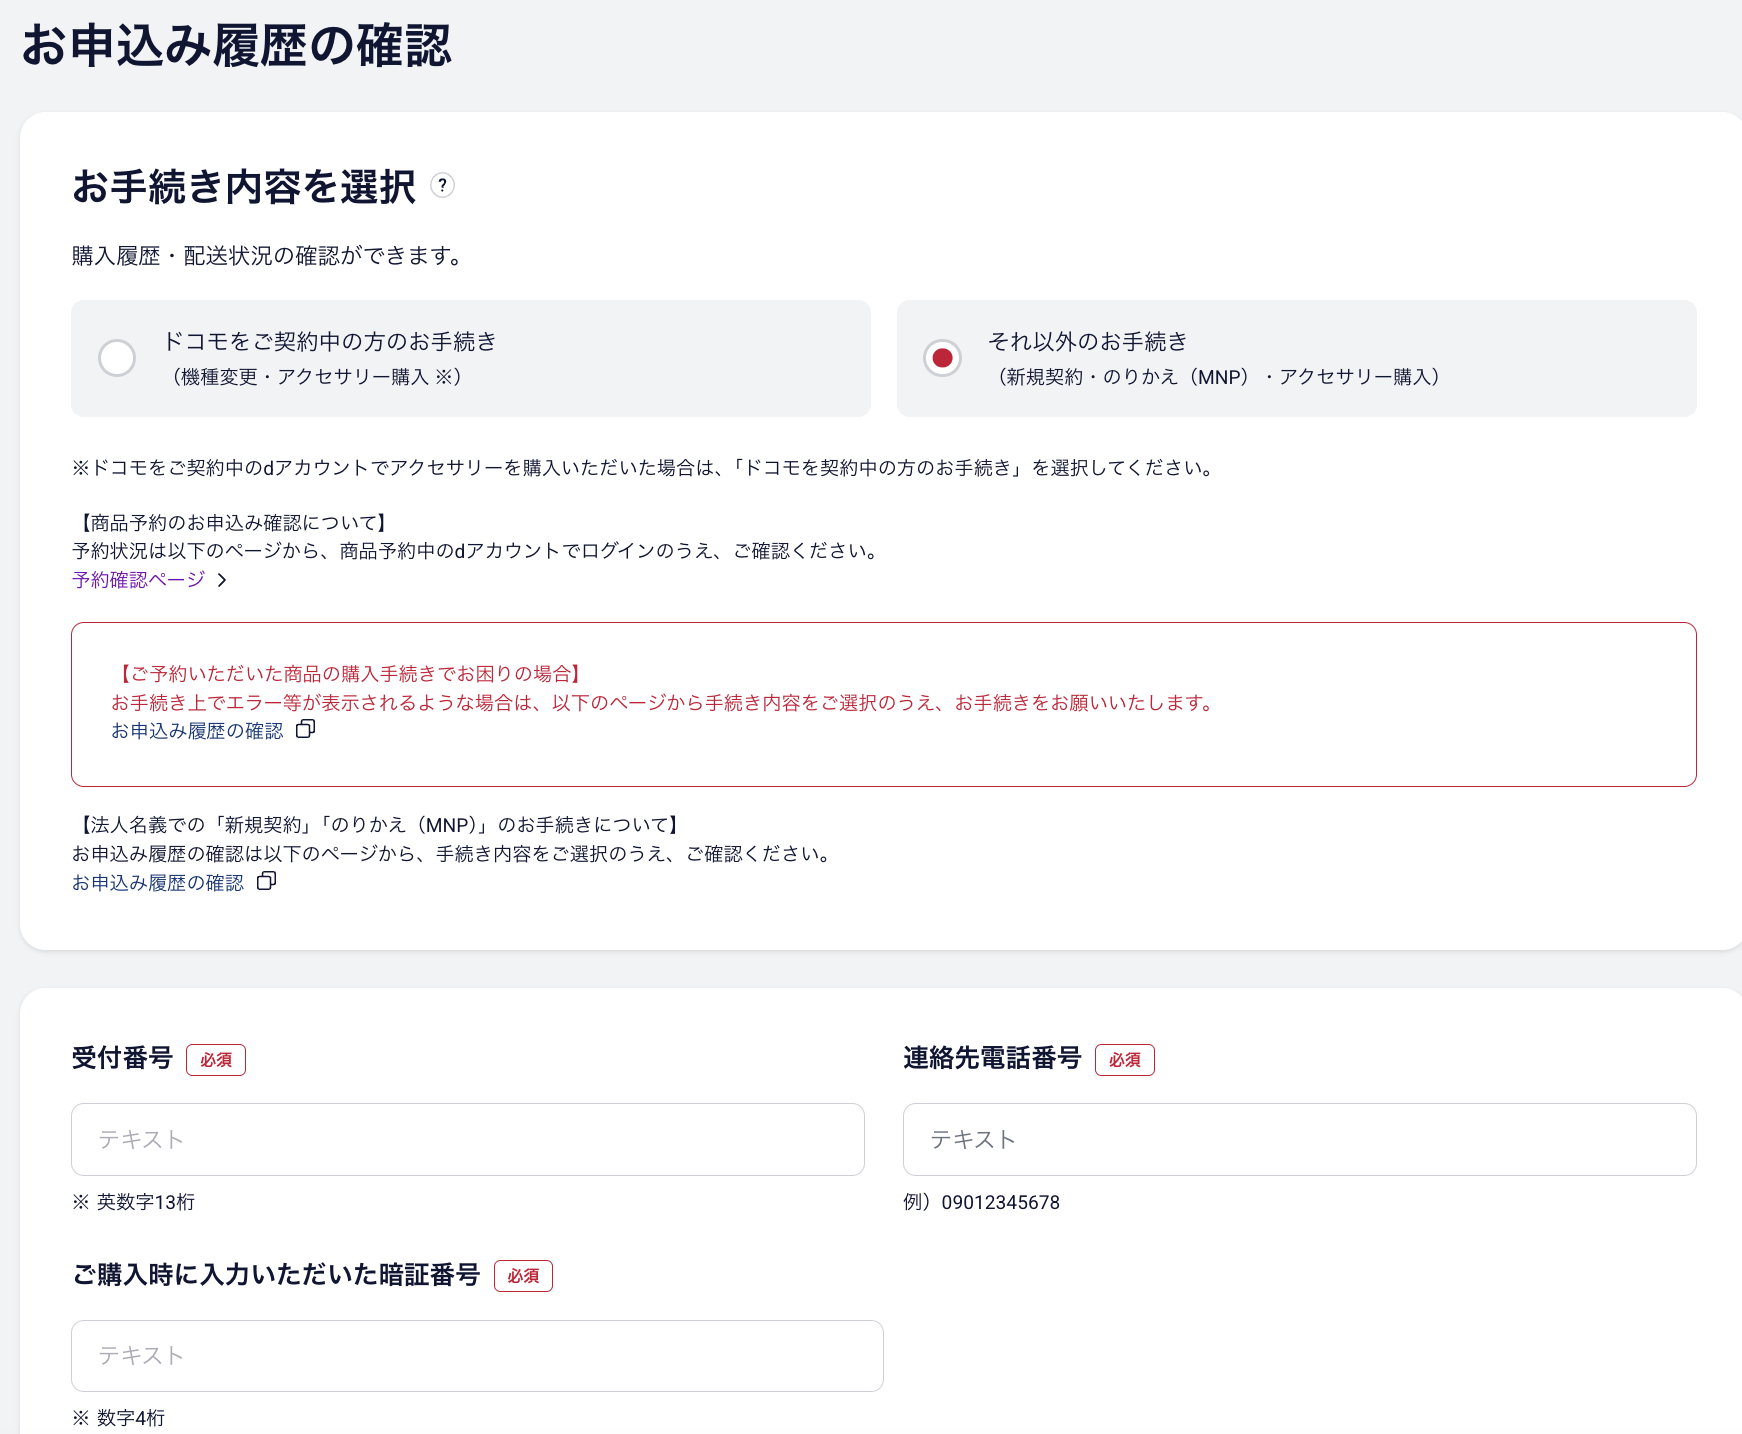Select the それ以外のお手続き radio button
Viewport: 1742px width, 1434px height.
[x=942, y=358]
